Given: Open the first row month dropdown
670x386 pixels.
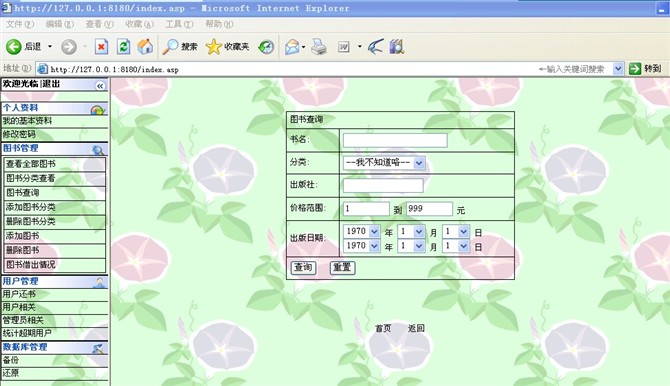Looking at the screenshot, I should pyautogui.click(x=411, y=232).
